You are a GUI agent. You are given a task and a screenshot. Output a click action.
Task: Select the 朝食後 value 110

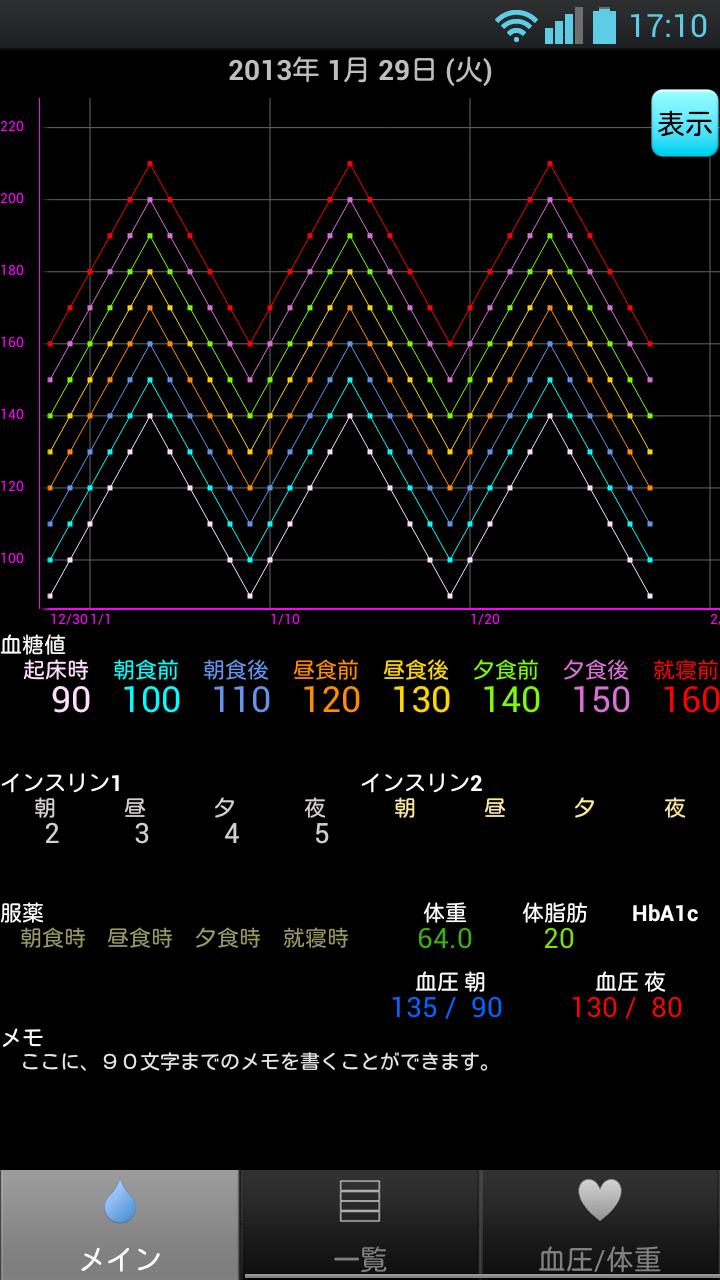[241, 700]
